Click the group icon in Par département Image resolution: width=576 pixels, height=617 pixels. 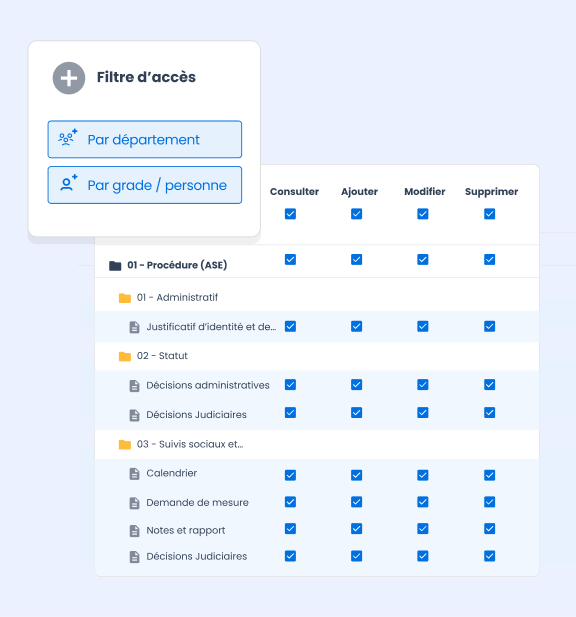(x=68, y=138)
